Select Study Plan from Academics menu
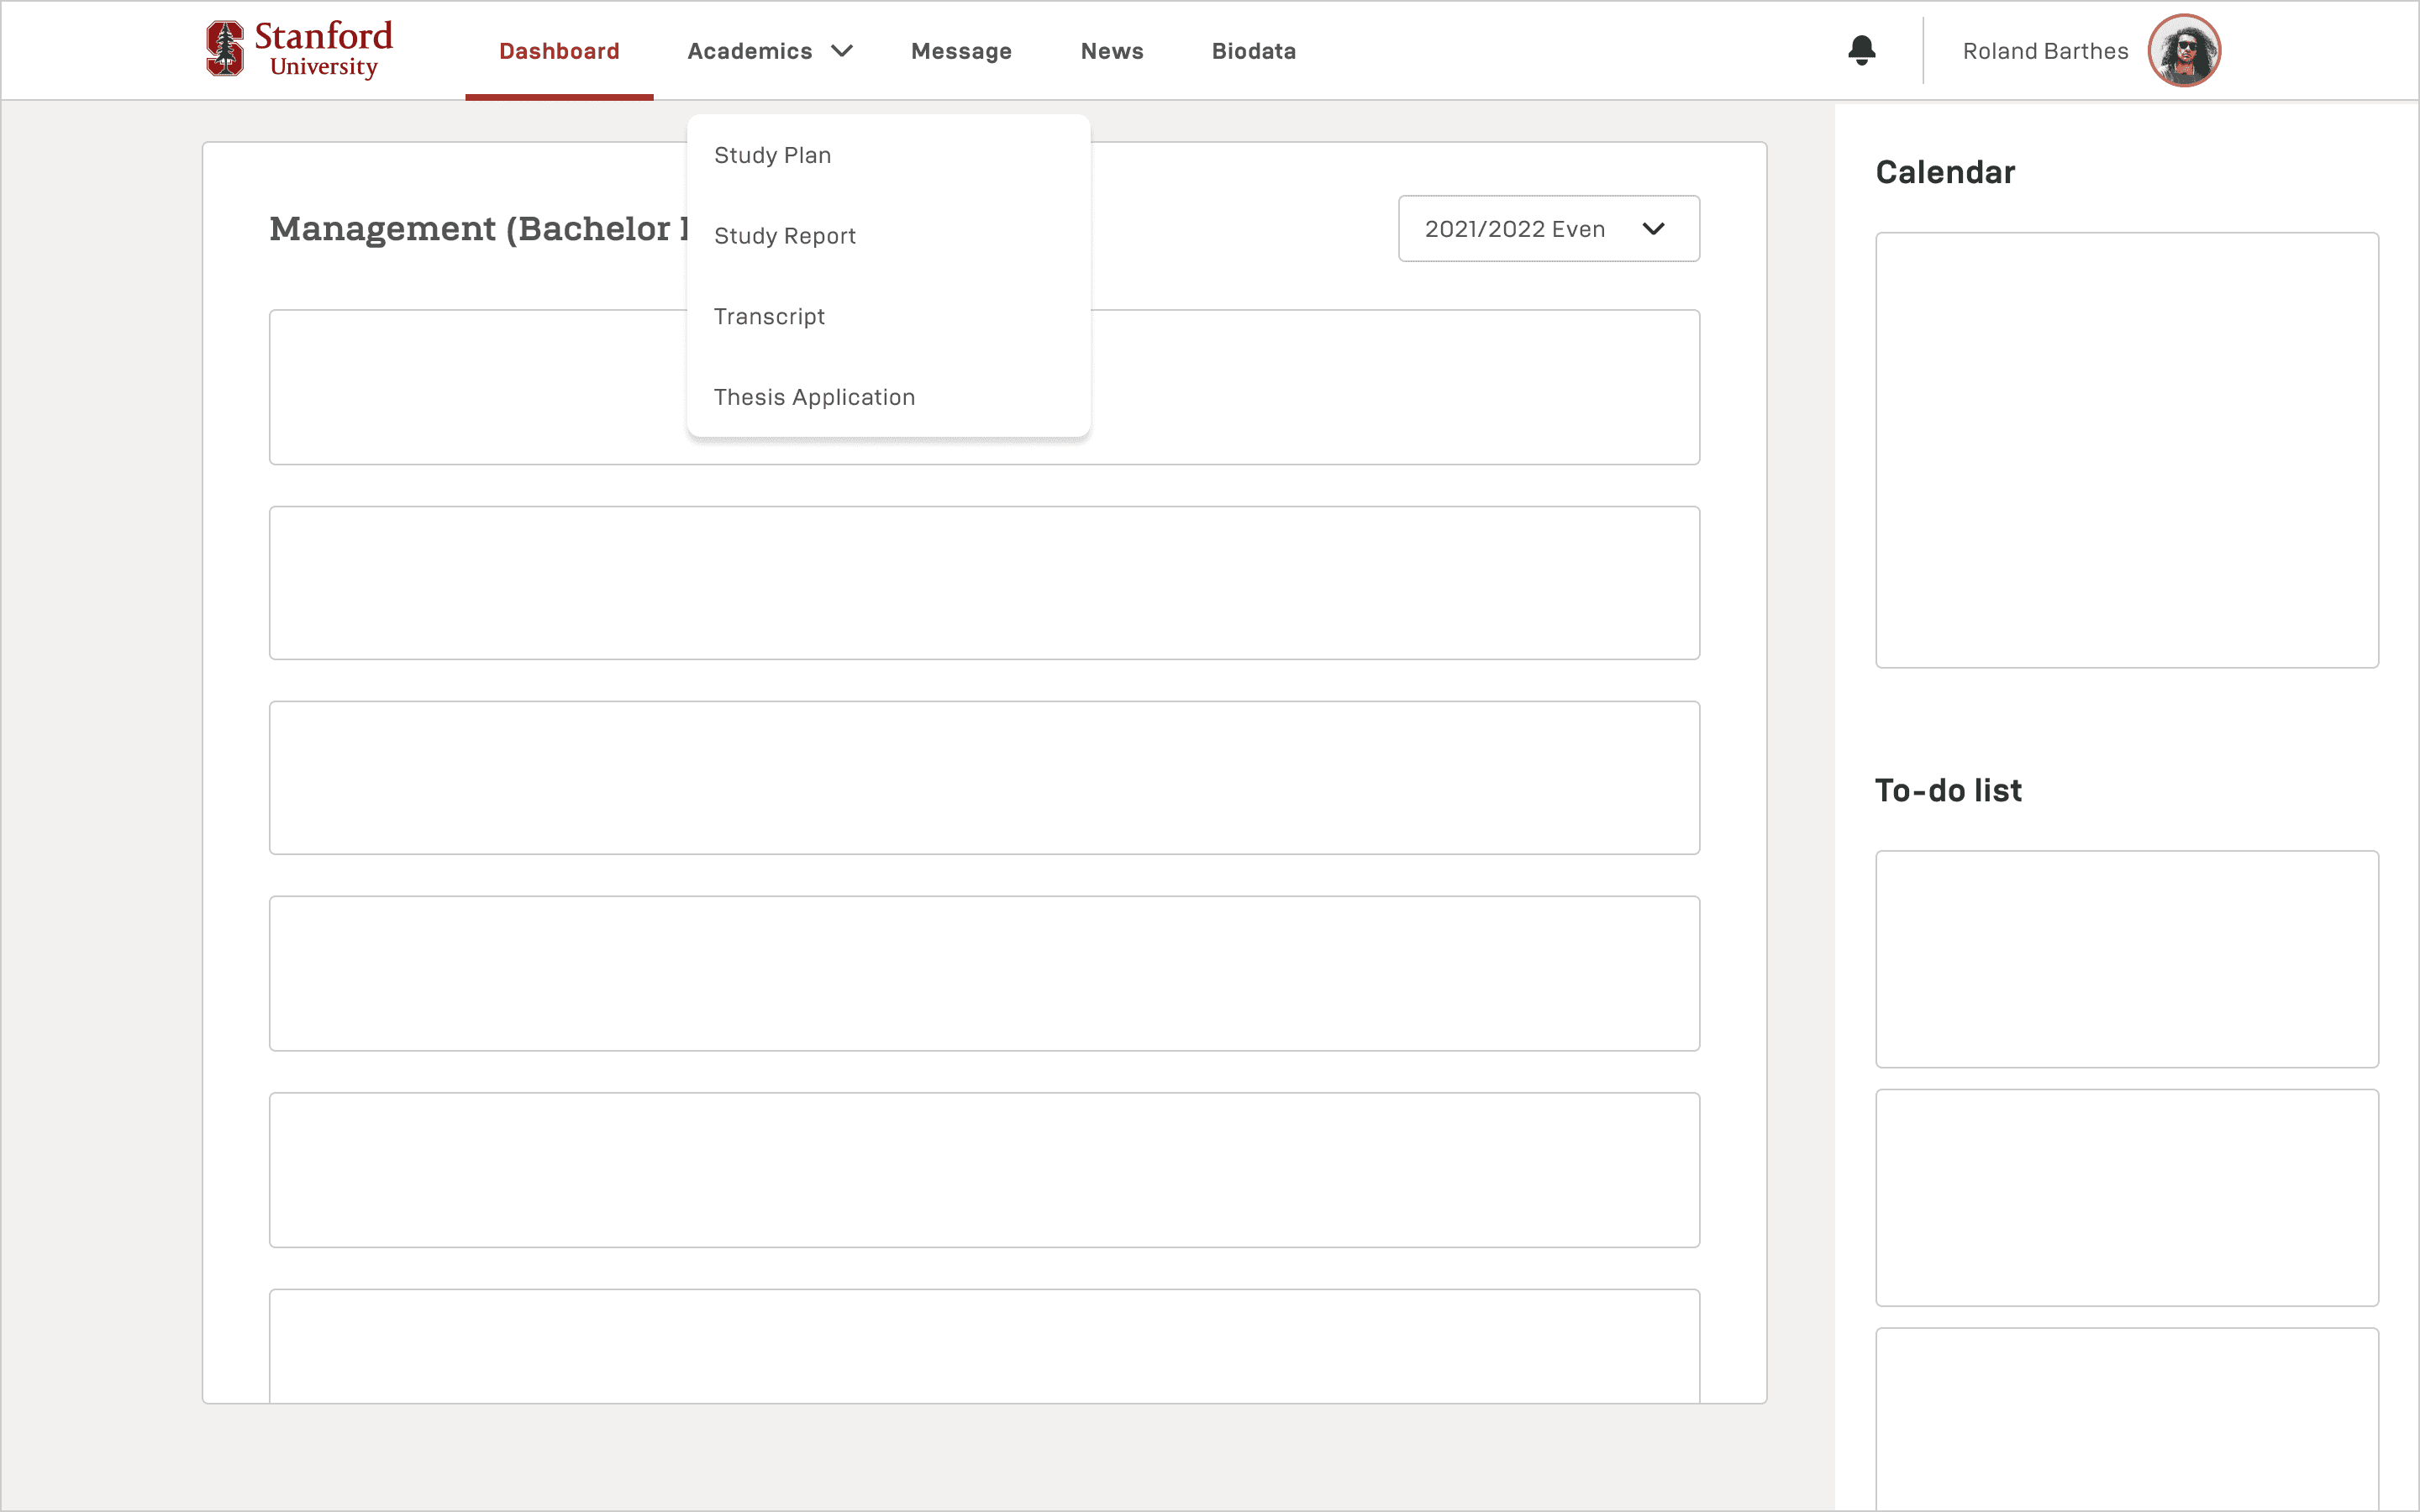 pyautogui.click(x=772, y=155)
